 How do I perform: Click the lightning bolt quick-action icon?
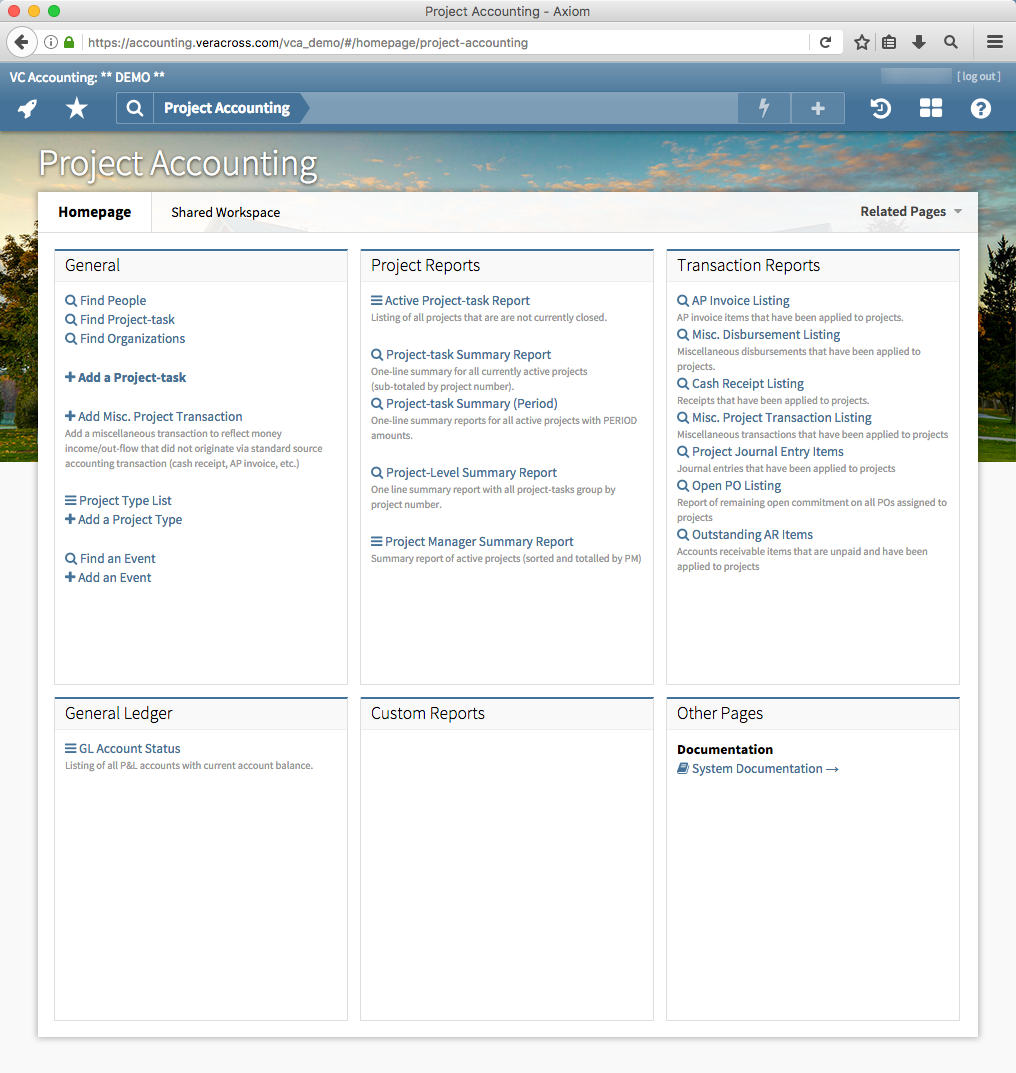[x=763, y=108]
